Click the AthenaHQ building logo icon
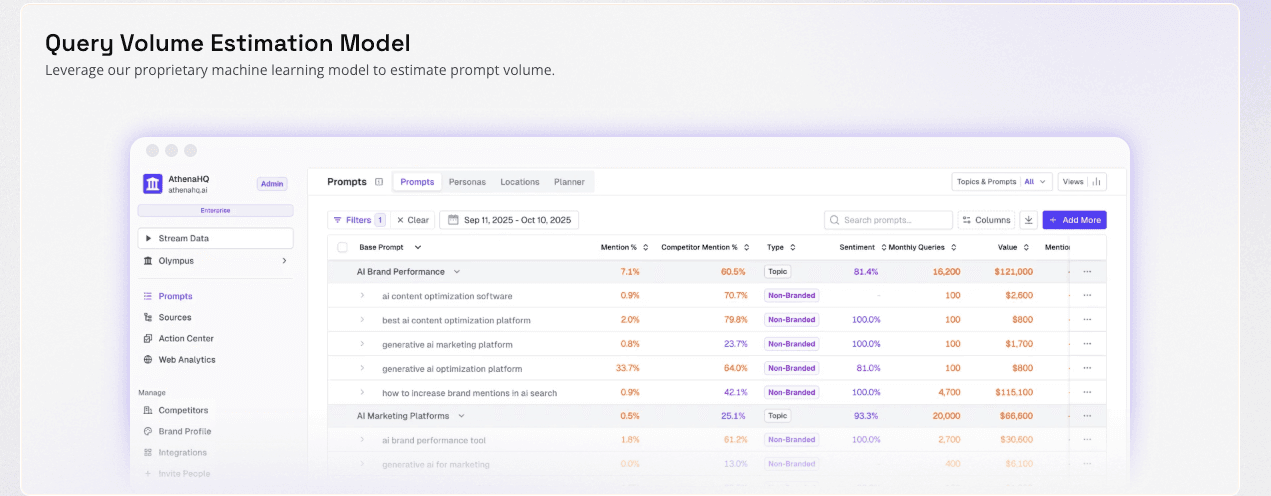The image size is (1271, 496). pos(152,184)
